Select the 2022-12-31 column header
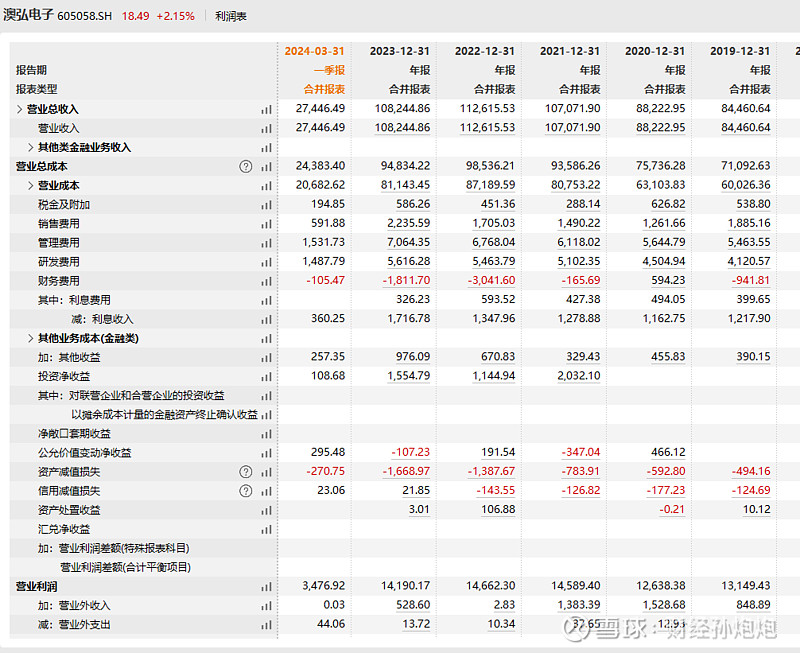Screen dimensions: 800x653 (x=485, y=51)
